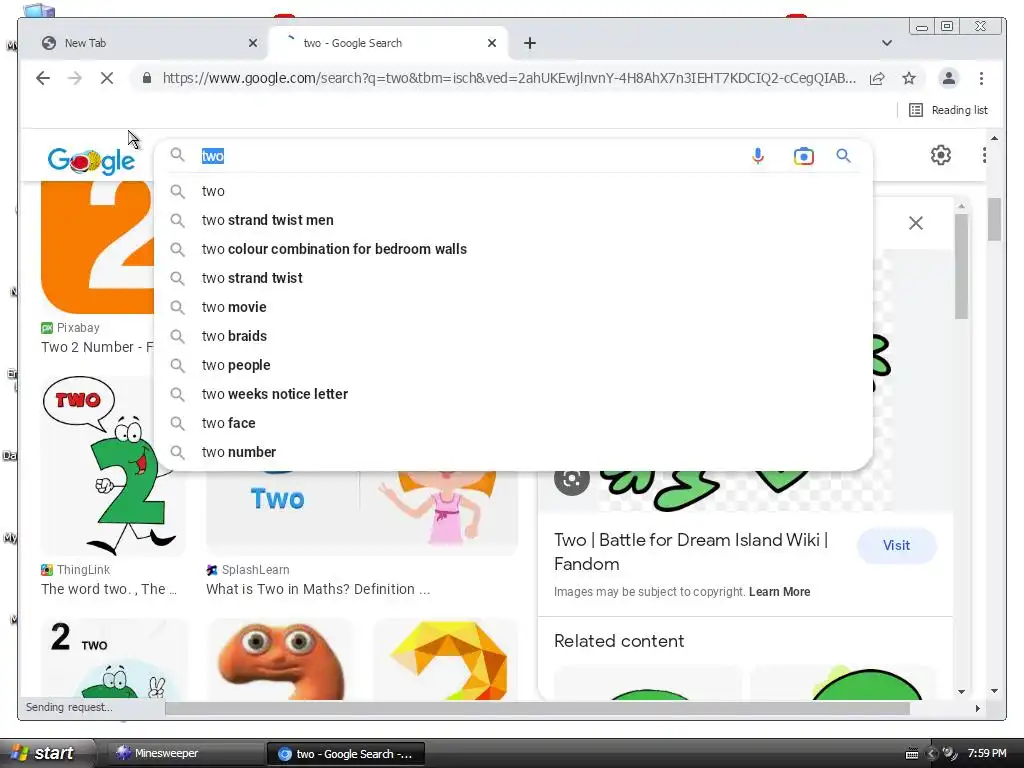Image resolution: width=1024 pixels, height=768 pixels.
Task: Select the two - Google Search tab
Action: [389, 43]
